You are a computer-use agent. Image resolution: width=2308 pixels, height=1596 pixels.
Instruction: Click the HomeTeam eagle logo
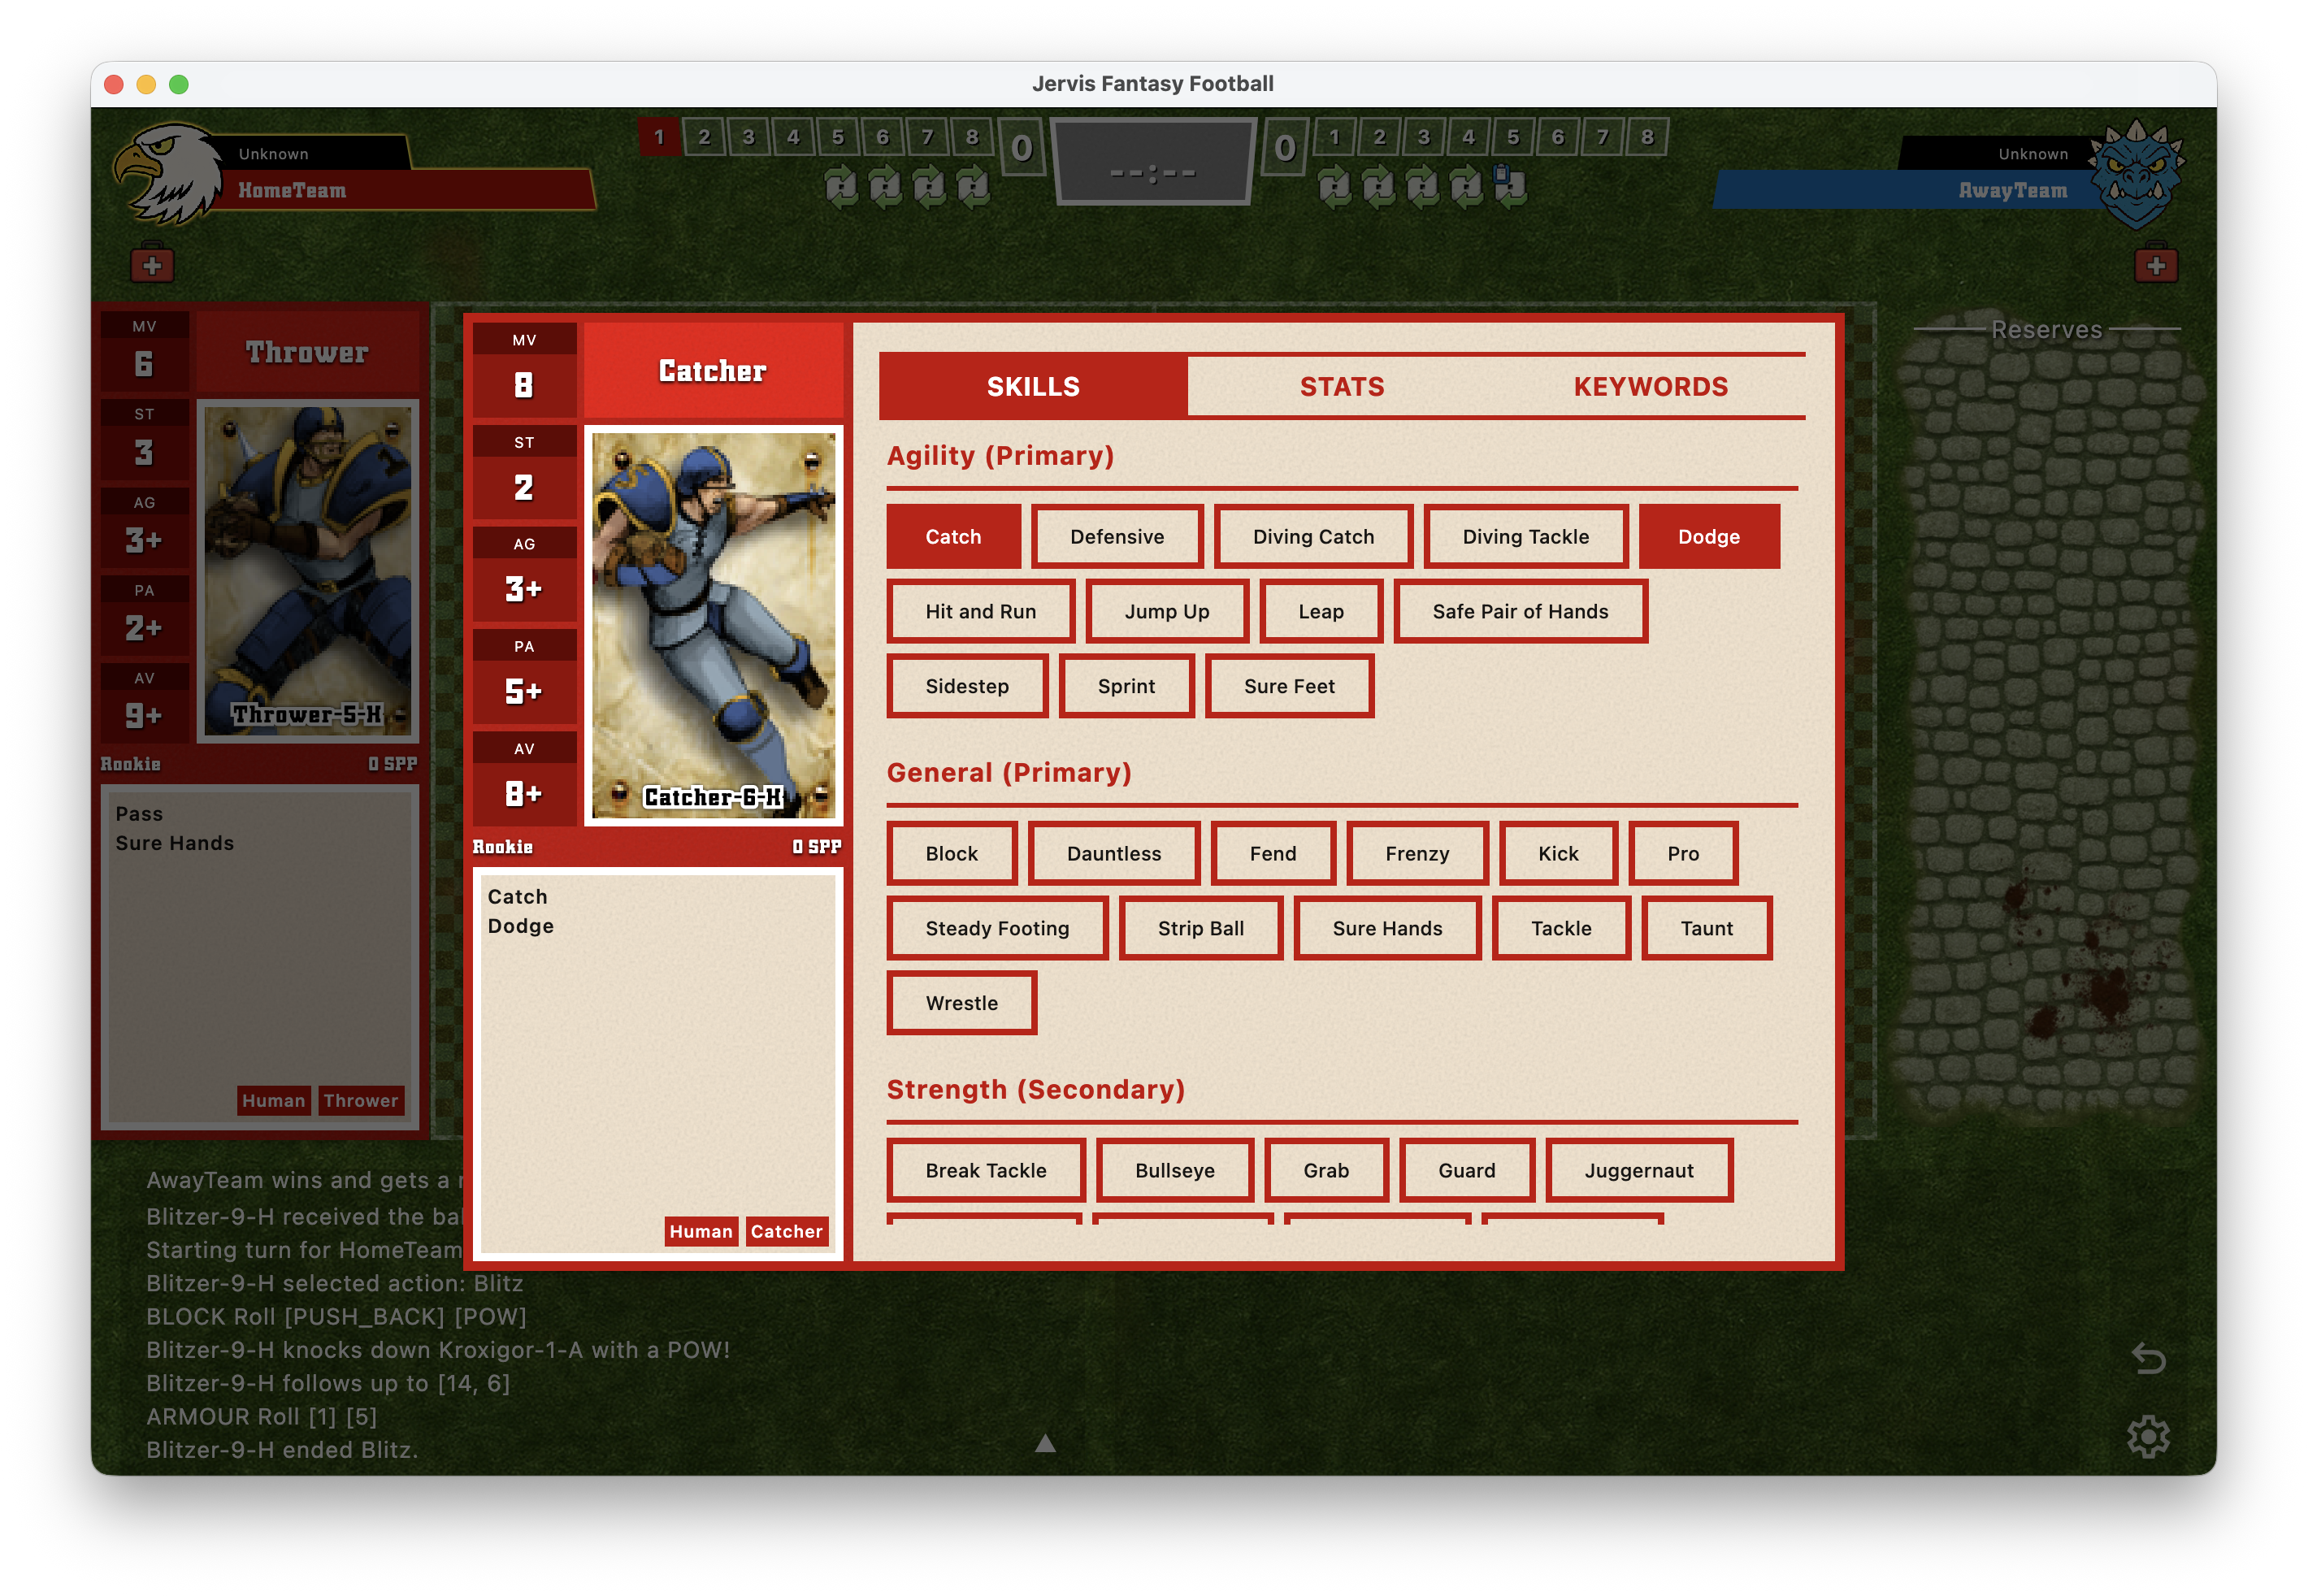coord(169,173)
